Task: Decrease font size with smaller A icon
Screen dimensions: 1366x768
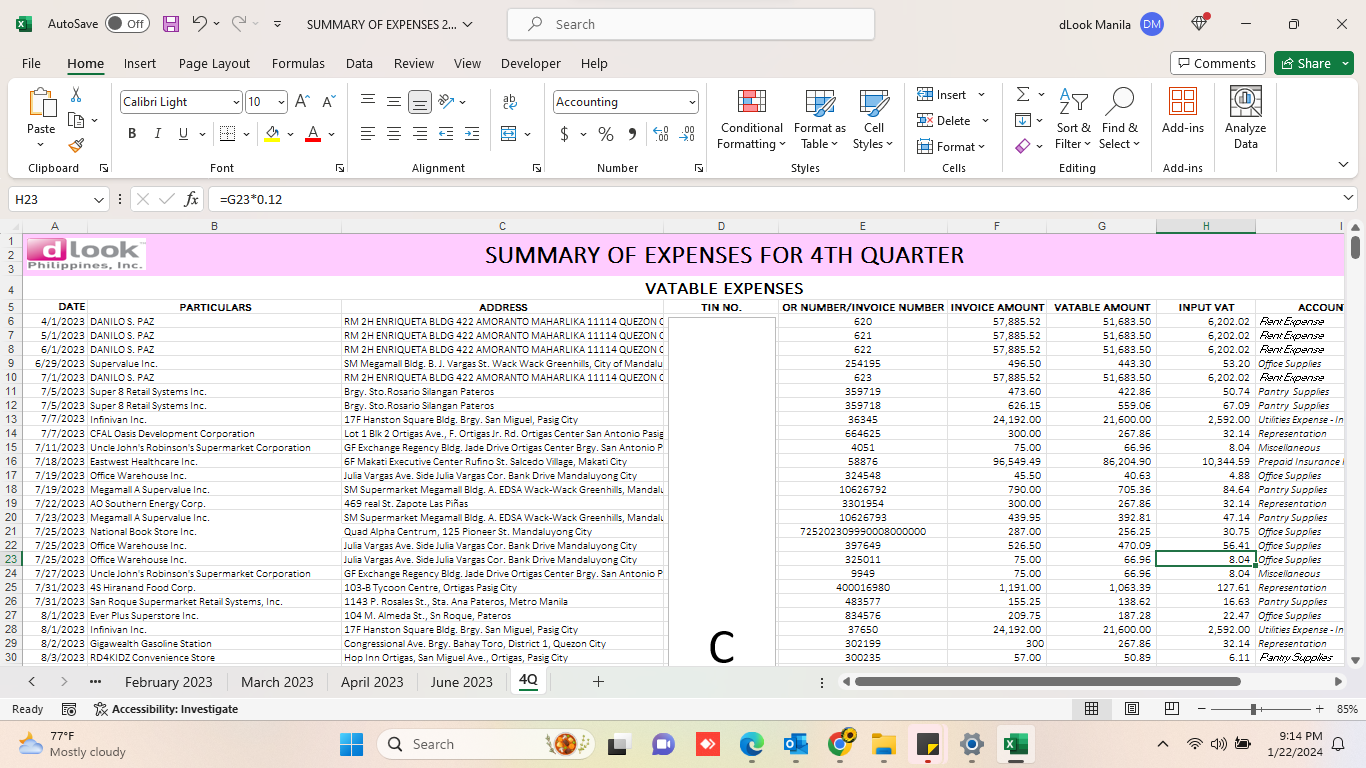Action: 329,102
